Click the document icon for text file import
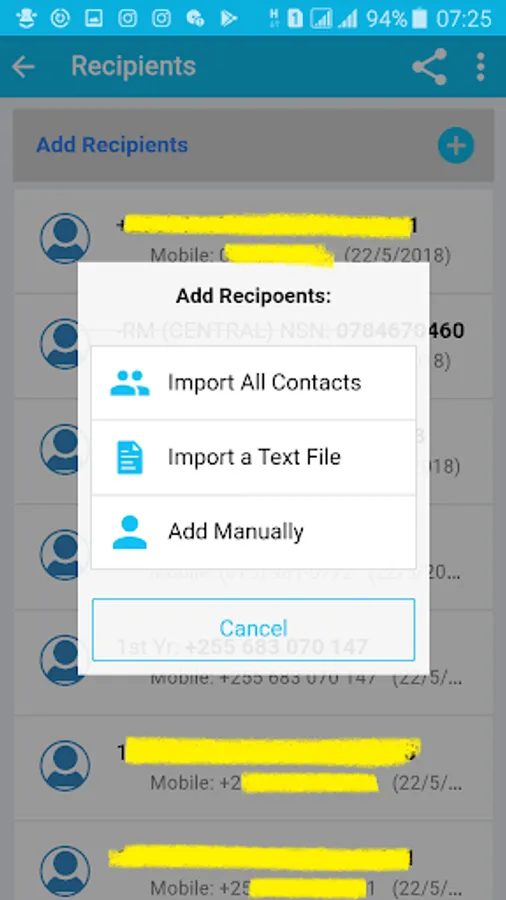The width and height of the screenshot is (506, 900). (130, 457)
